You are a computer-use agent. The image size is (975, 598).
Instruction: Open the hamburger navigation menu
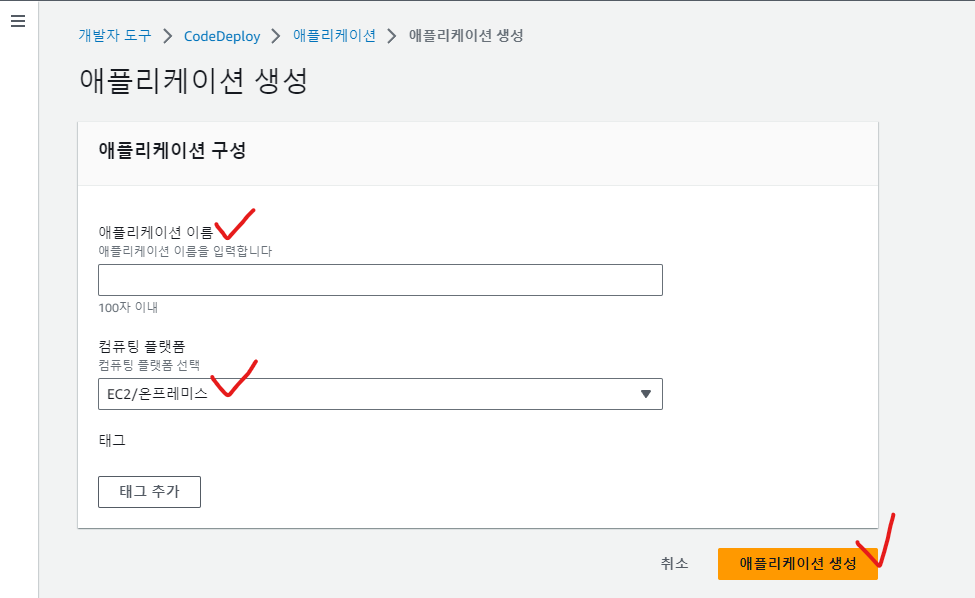pyautogui.click(x=18, y=21)
